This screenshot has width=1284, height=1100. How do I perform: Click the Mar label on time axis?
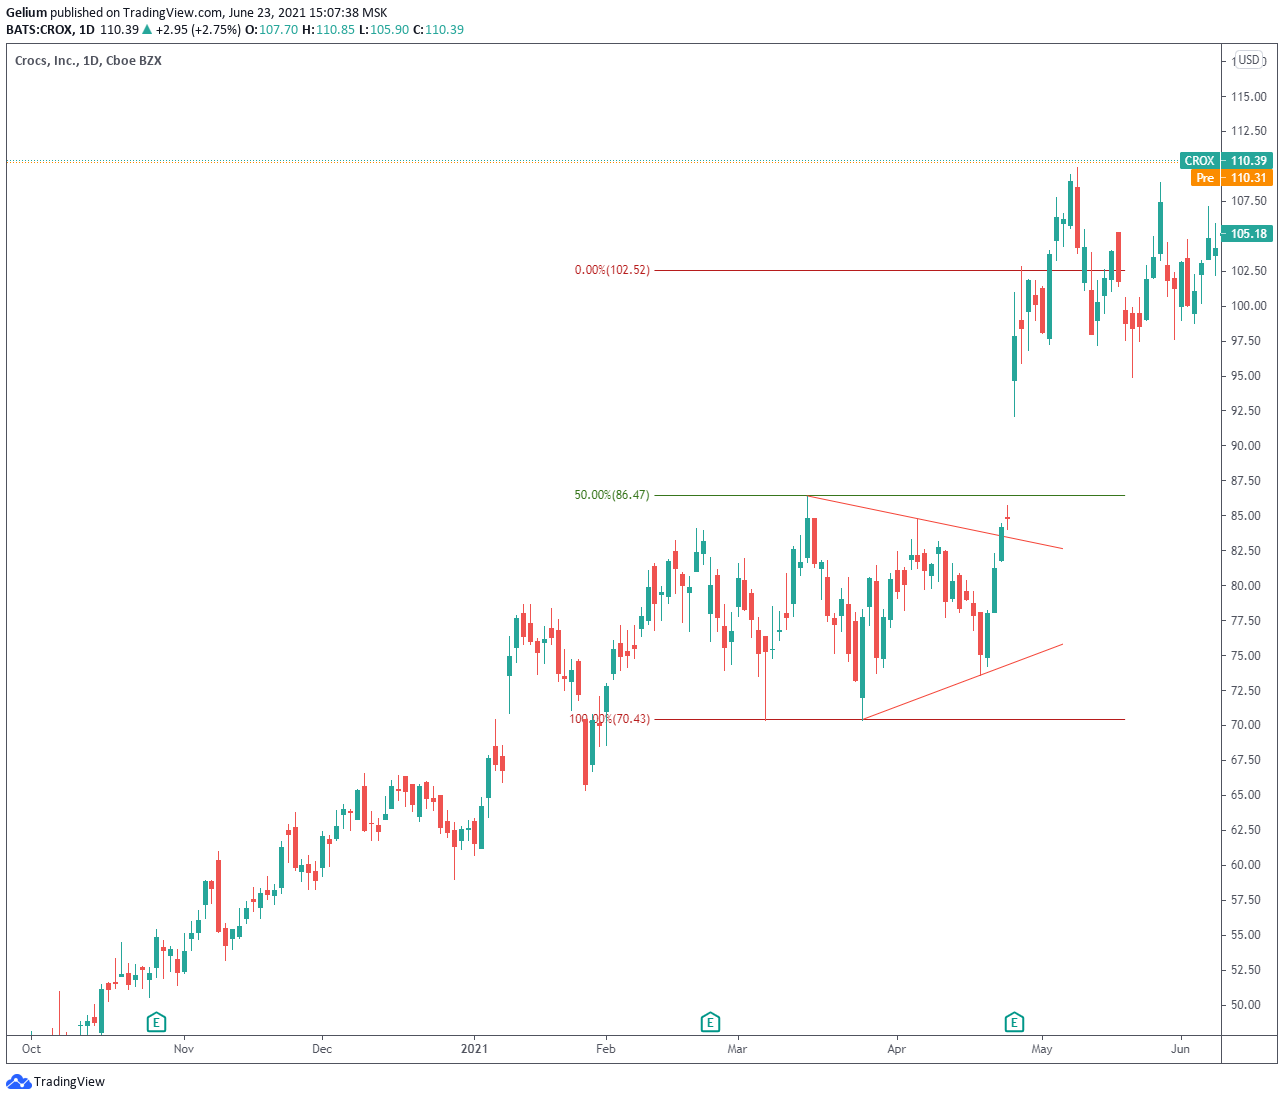tap(737, 1049)
